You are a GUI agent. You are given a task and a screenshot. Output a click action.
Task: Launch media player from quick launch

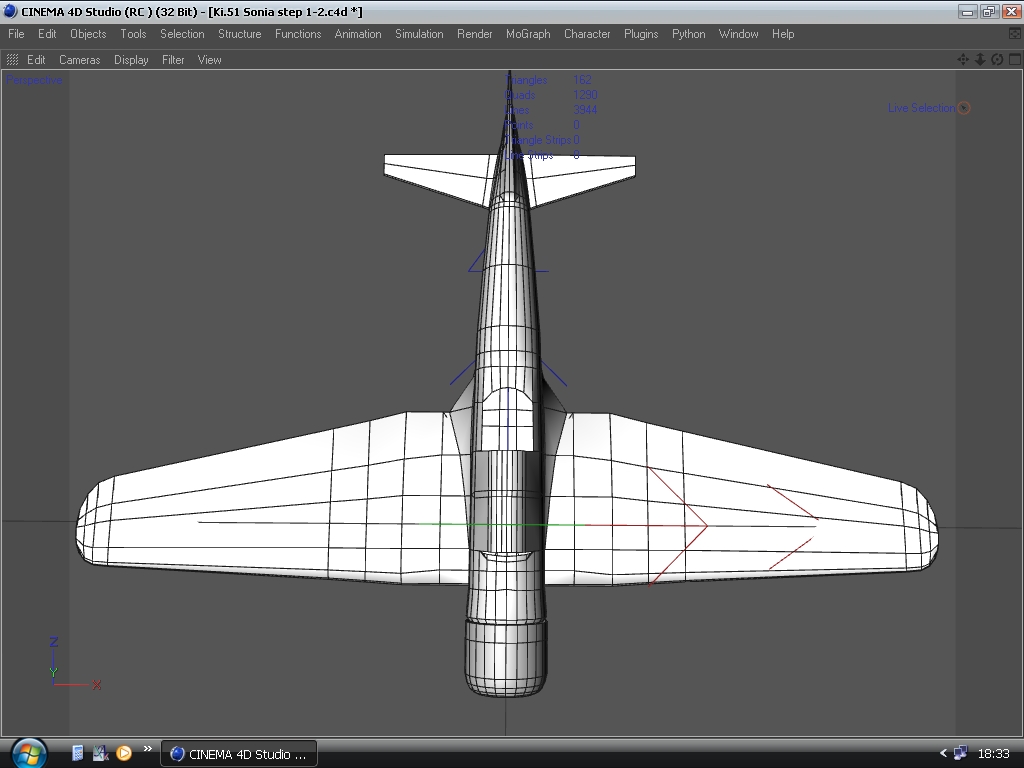[x=124, y=753]
